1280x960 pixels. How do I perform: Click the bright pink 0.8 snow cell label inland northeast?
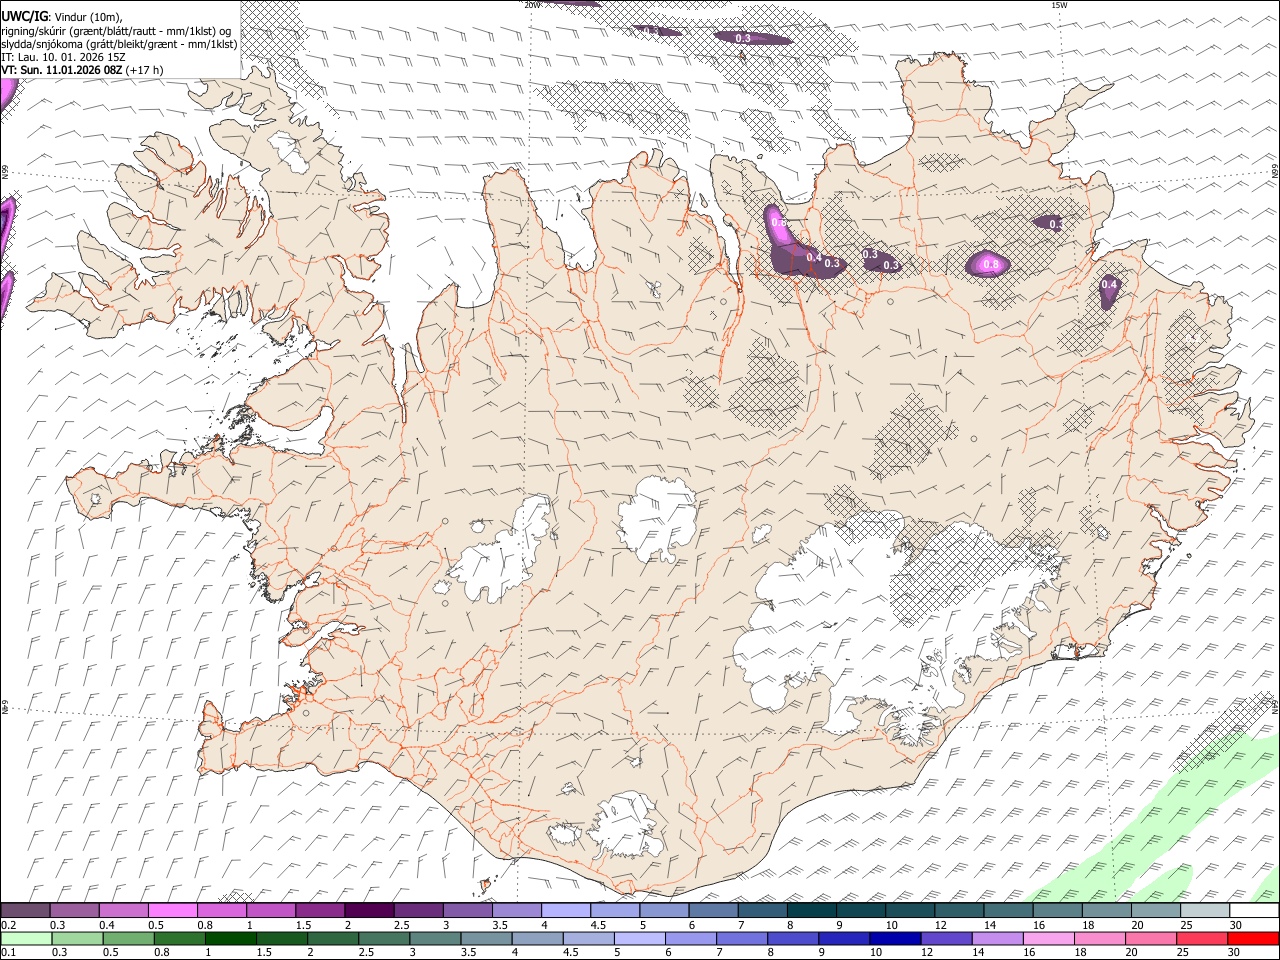[x=990, y=265]
